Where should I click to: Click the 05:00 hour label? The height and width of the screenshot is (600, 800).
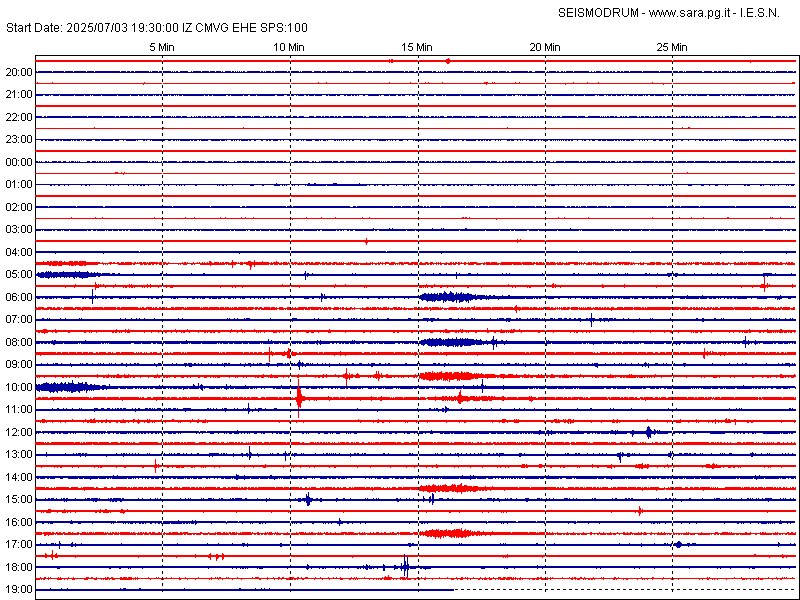pos(19,274)
